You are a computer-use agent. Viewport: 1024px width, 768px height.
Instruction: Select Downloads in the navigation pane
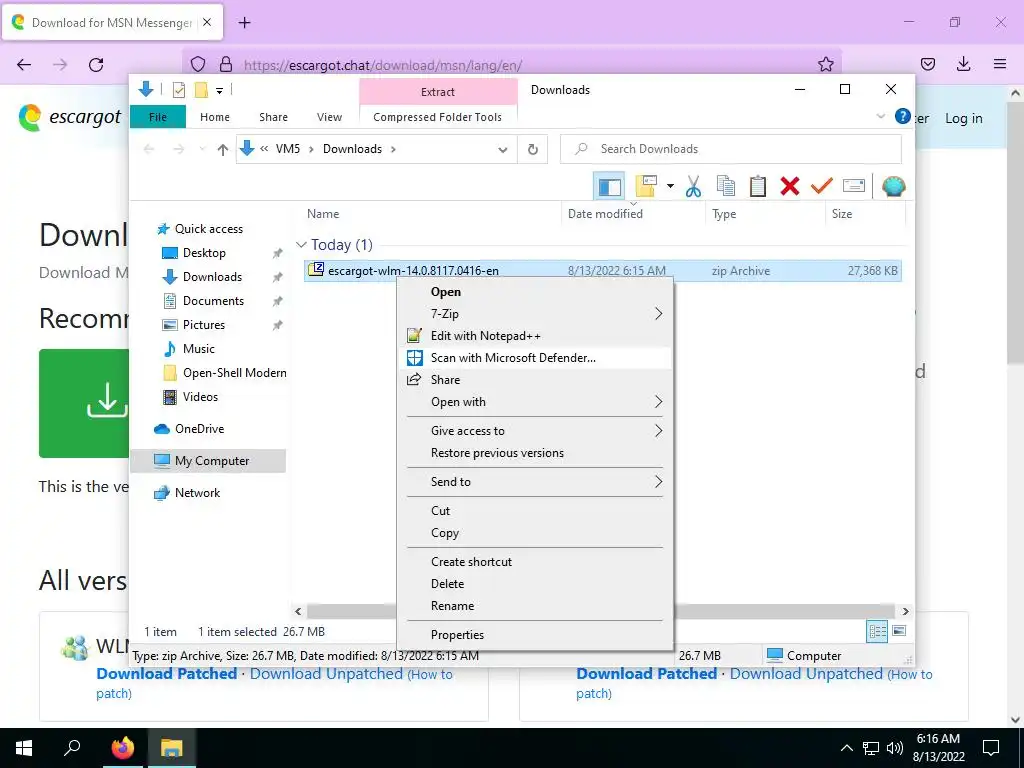pos(212,277)
